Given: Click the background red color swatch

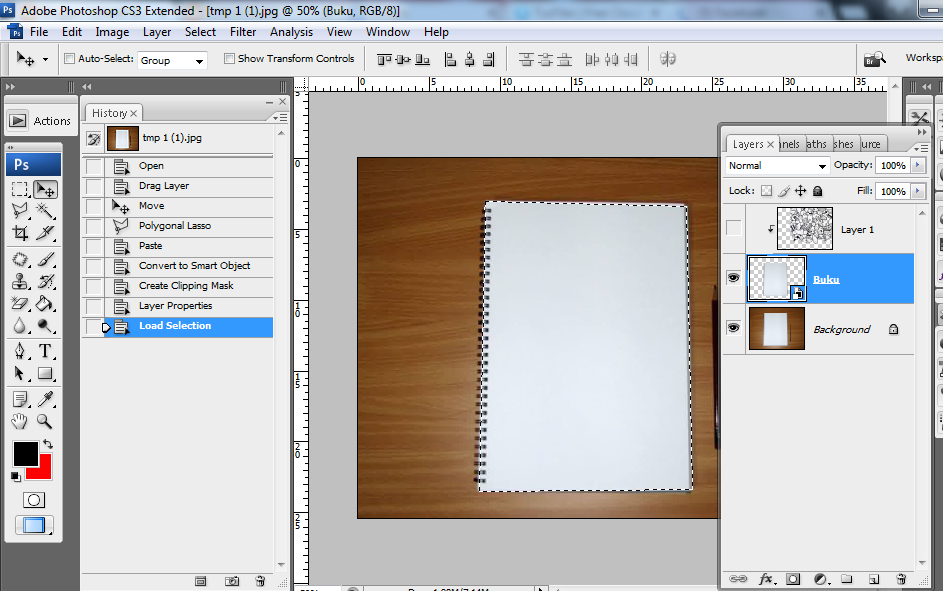Looking at the screenshot, I should [x=43, y=470].
